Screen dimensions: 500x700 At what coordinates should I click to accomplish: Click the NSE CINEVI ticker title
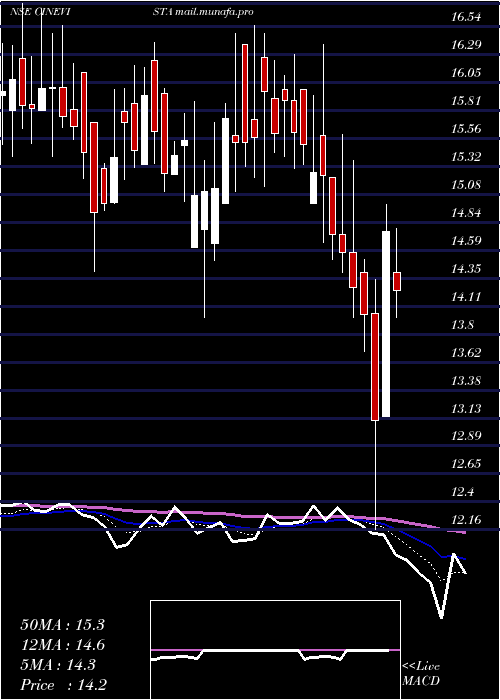point(42,12)
